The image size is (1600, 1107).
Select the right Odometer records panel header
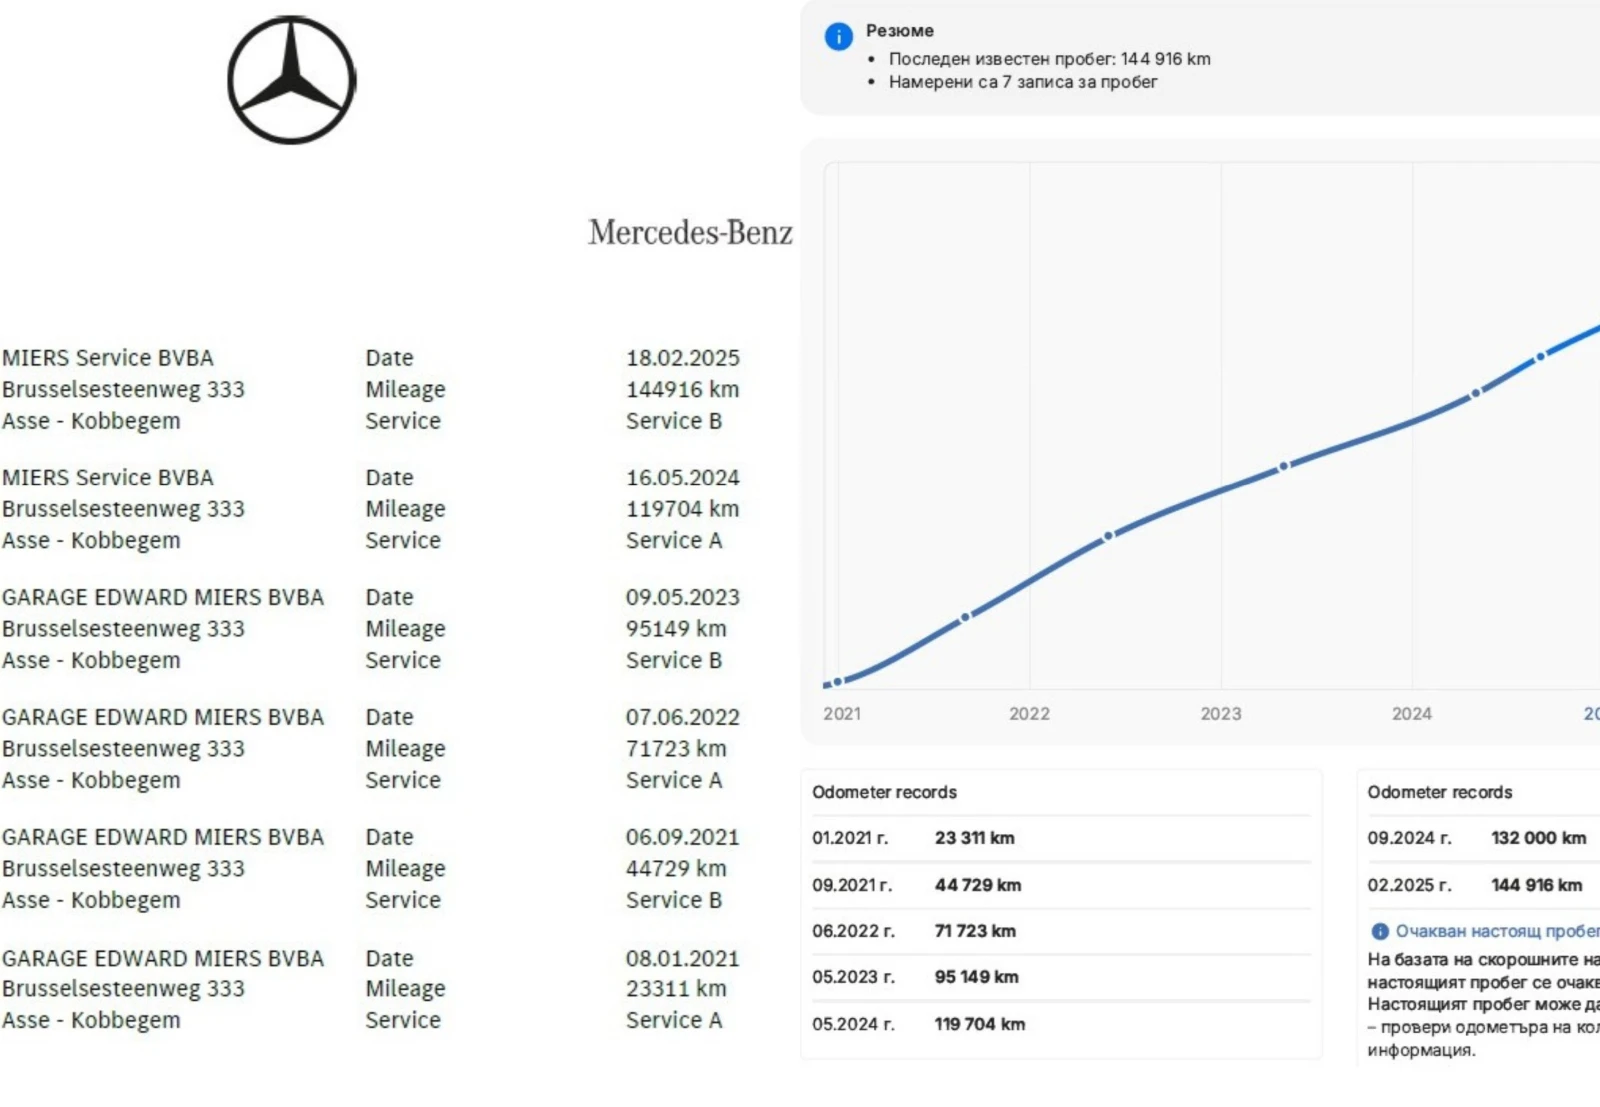coord(1441,792)
